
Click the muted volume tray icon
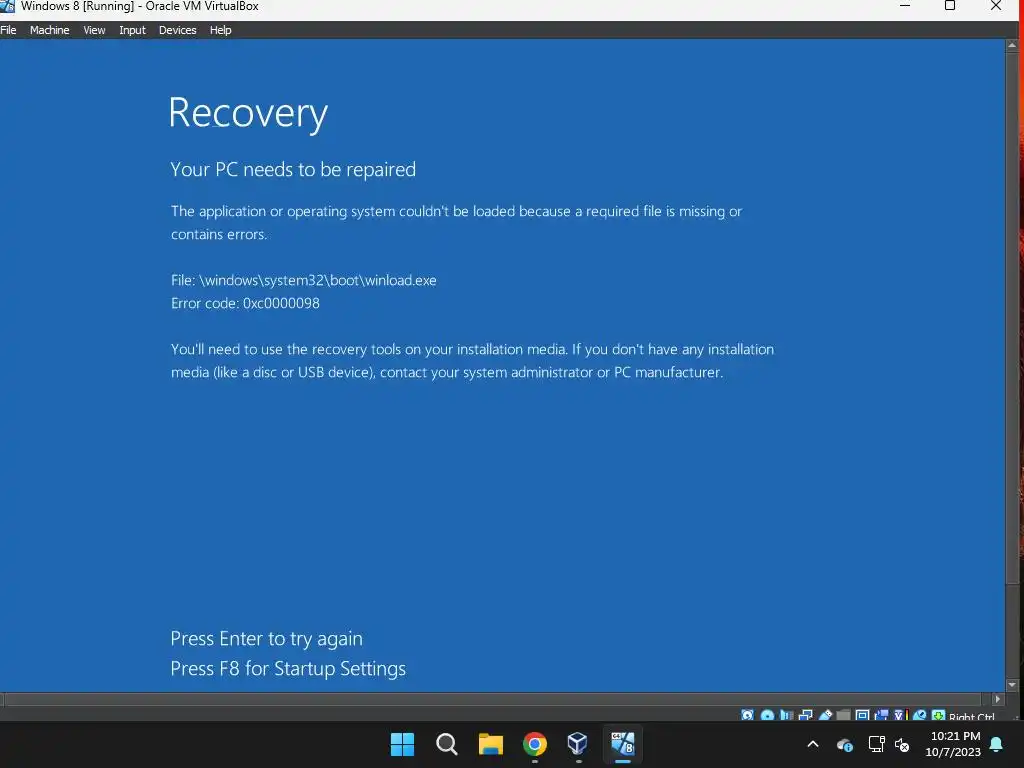pyautogui.click(x=902, y=744)
